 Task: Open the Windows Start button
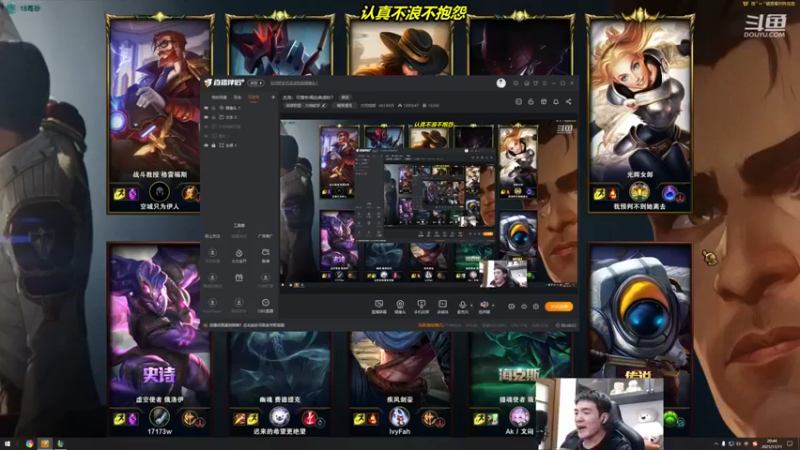[7, 443]
